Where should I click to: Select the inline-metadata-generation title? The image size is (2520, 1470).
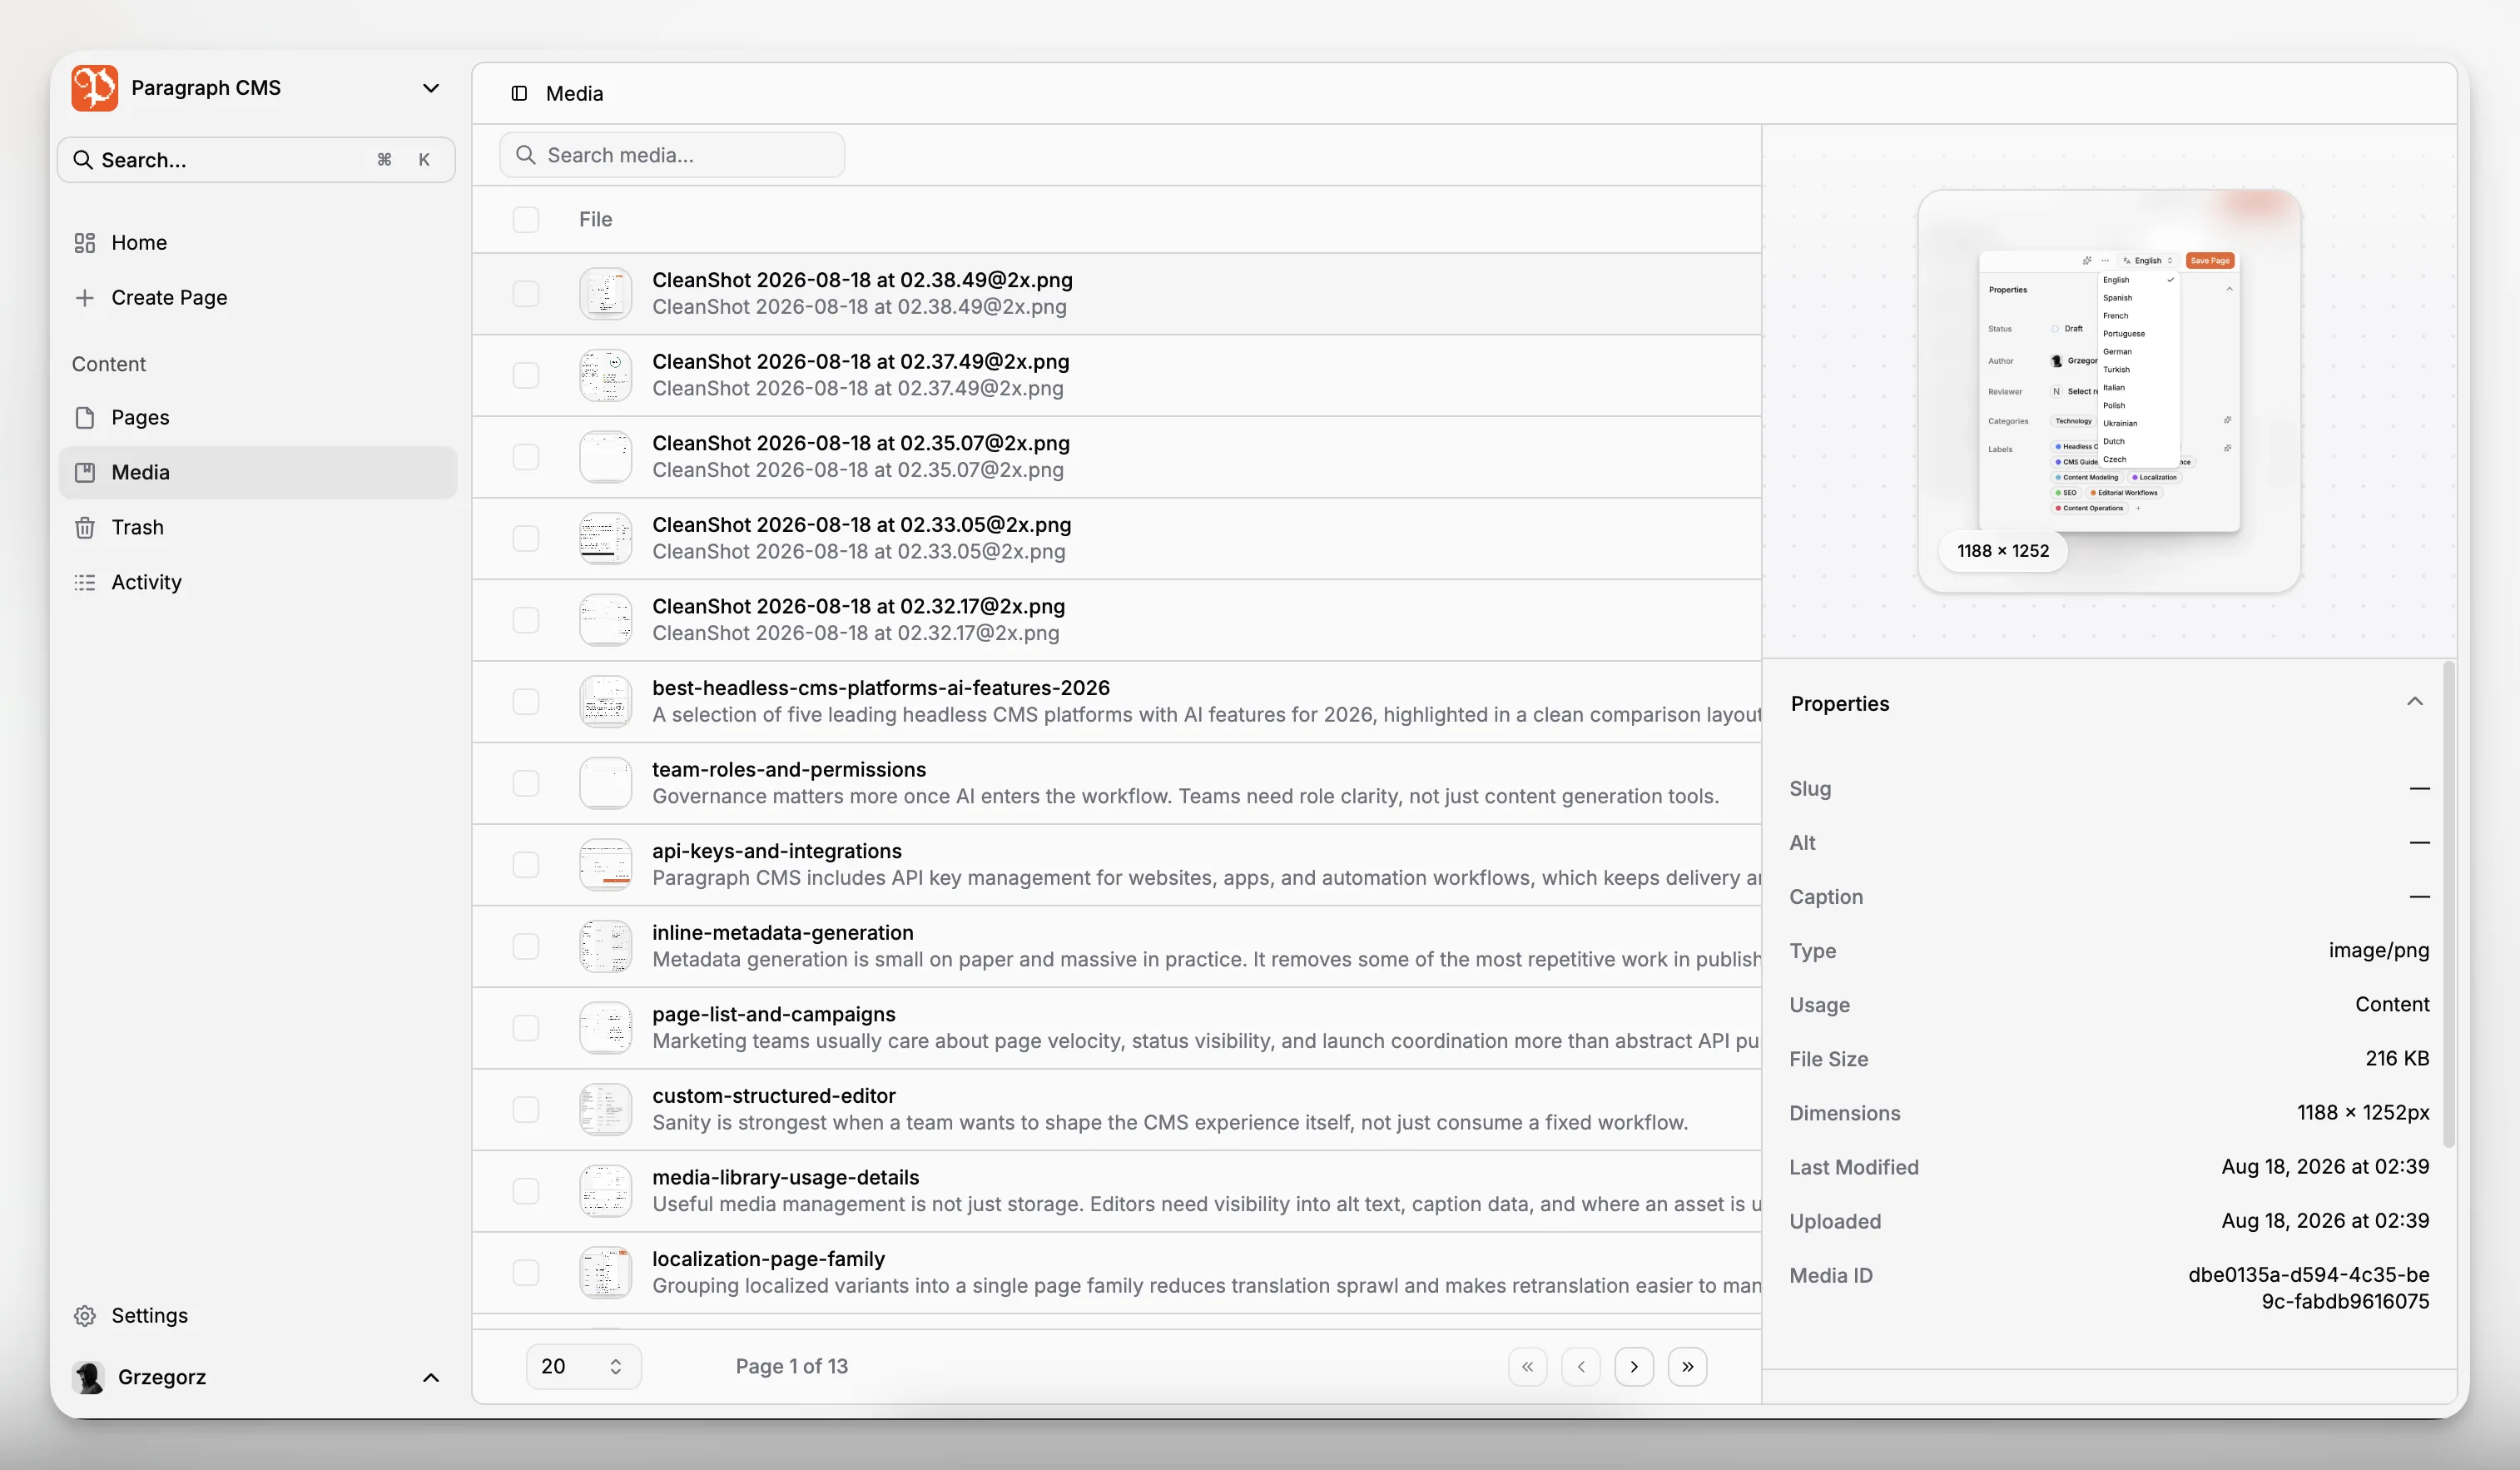click(783, 933)
